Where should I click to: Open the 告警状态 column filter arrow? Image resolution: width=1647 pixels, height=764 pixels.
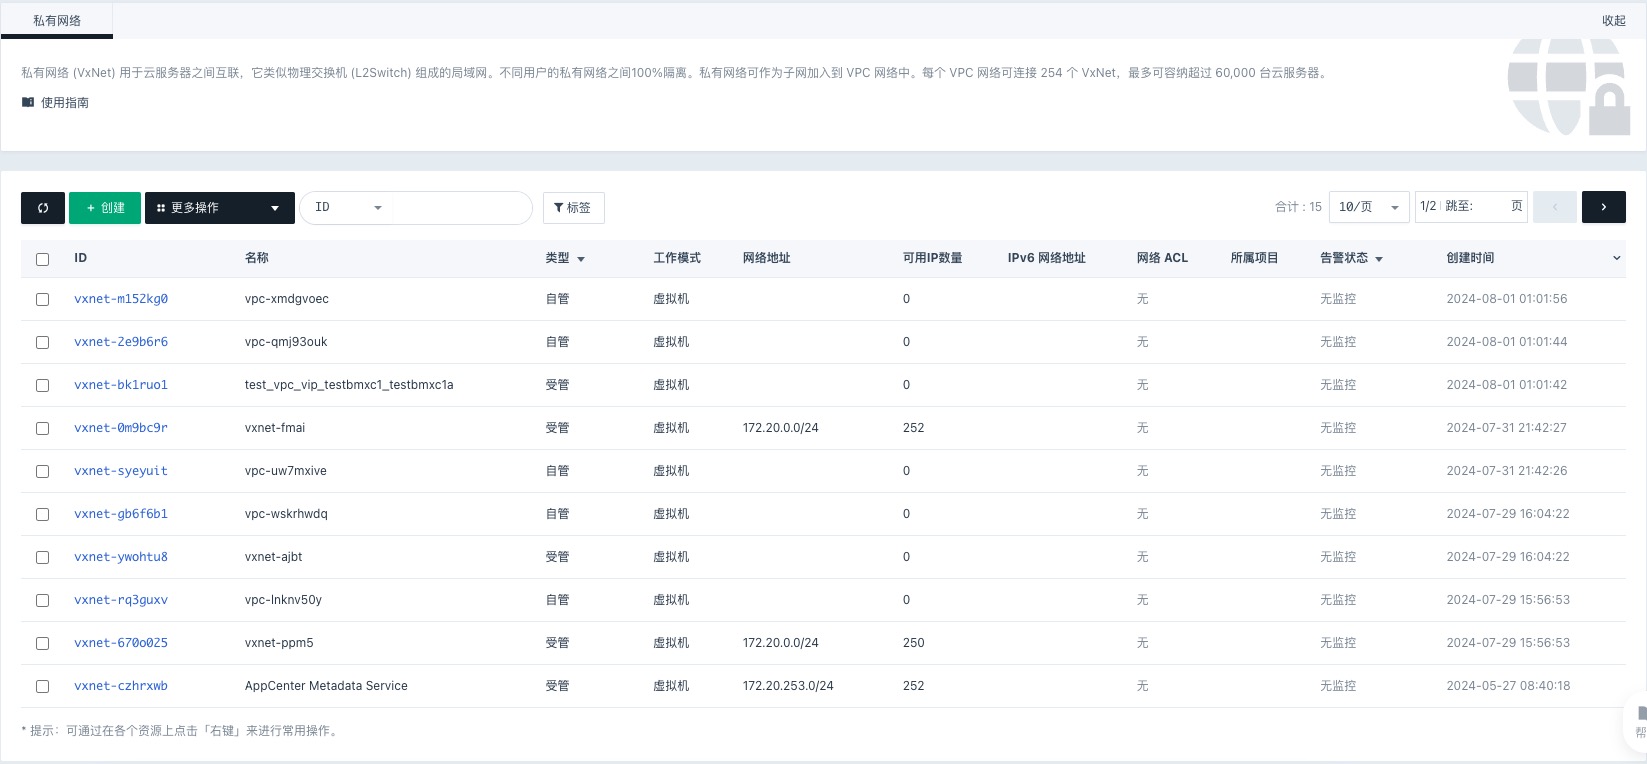(1379, 259)
